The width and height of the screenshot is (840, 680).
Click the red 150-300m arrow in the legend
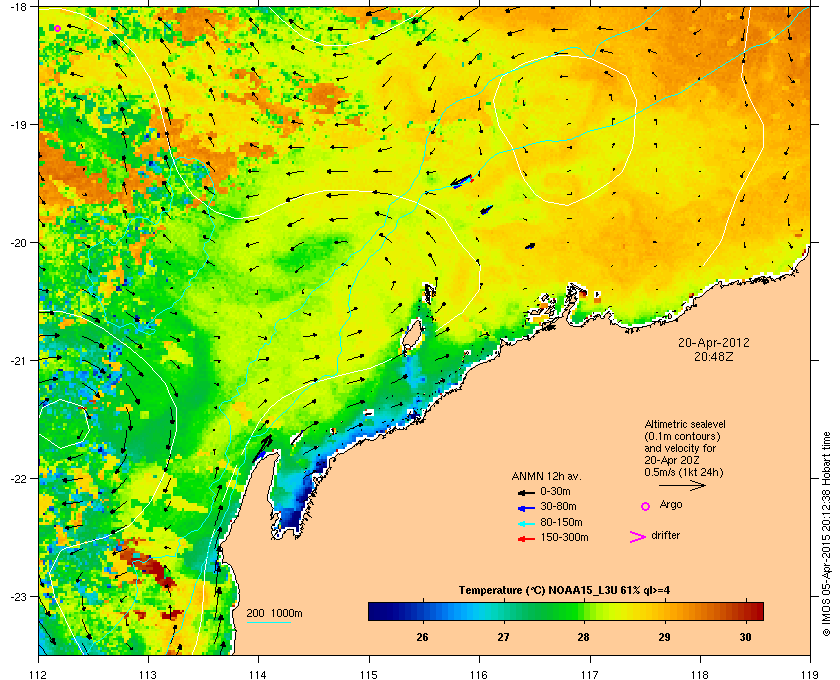click(526, 539)
